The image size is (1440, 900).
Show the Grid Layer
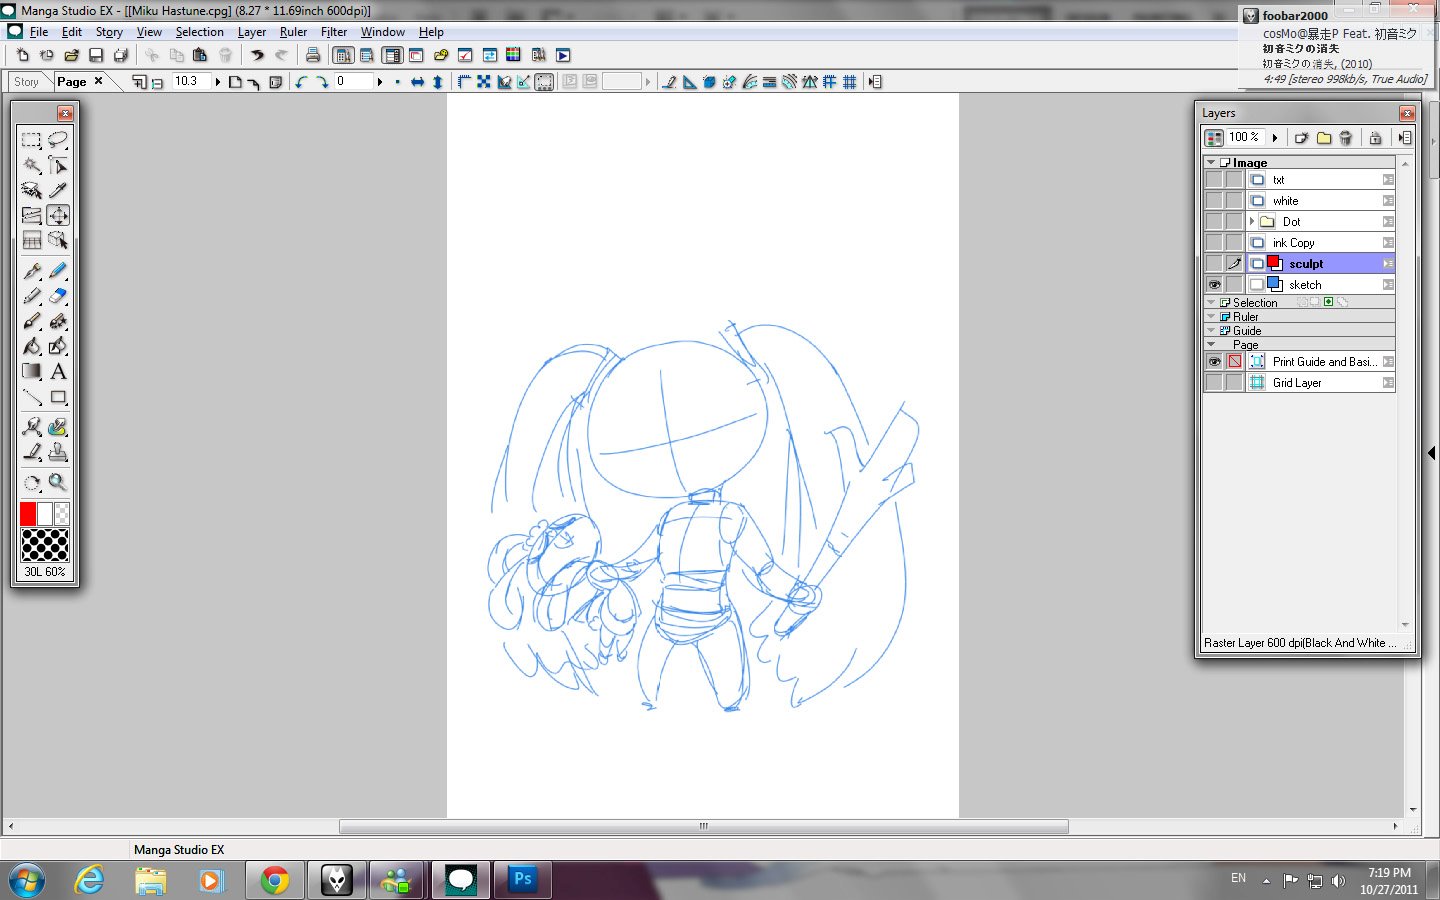click(1214, 383)
